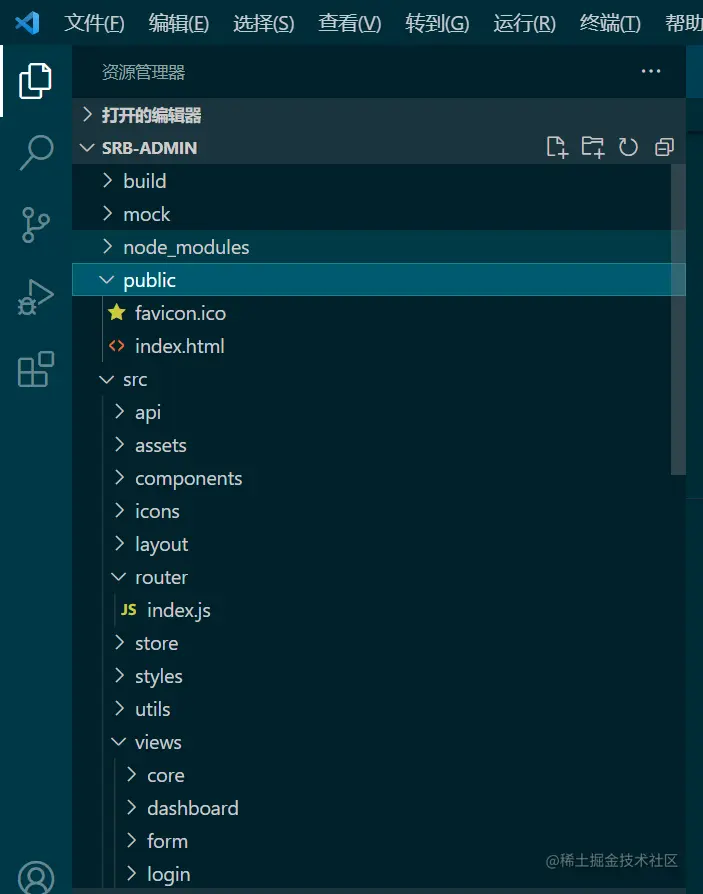Select the build folder name
Image resolution: width=703 pixels, height=894 pixels.
point(145,181)
